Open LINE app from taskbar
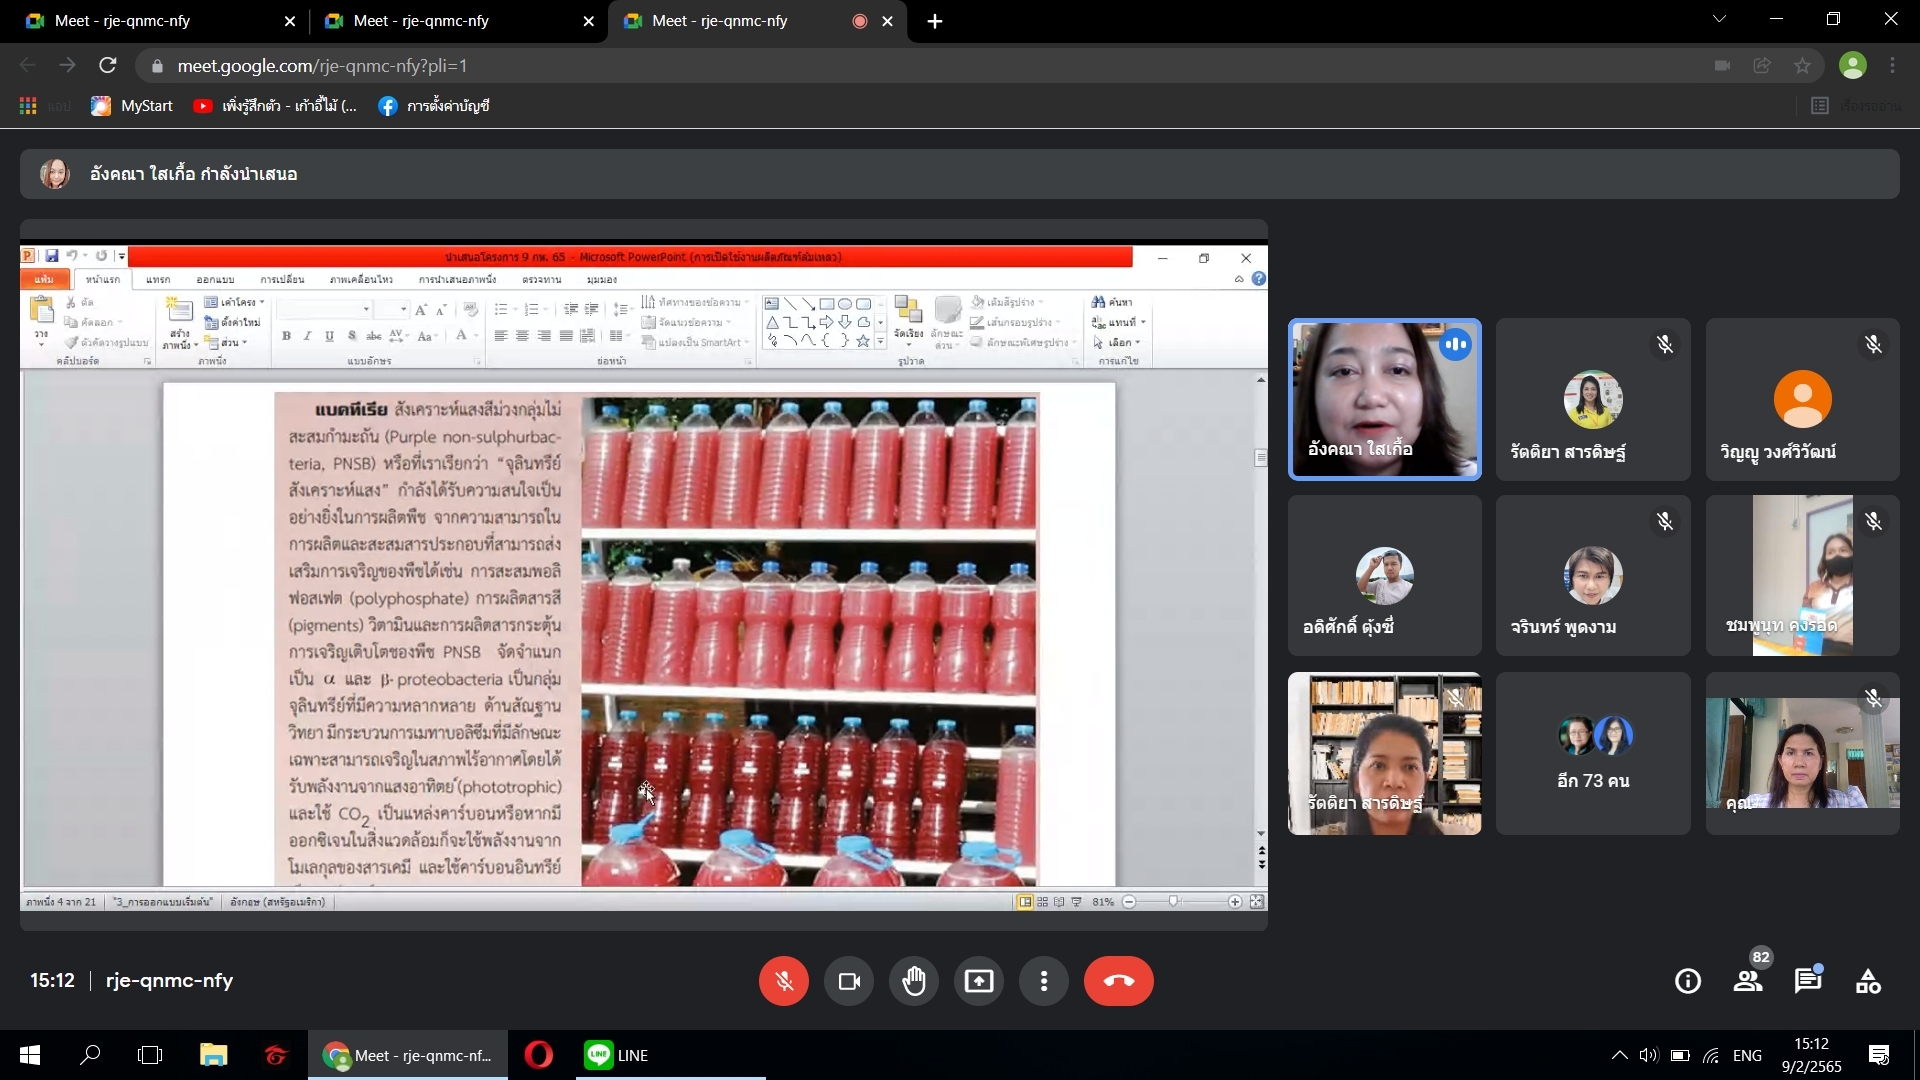1920x1080 pixels. coord(617,1055)
